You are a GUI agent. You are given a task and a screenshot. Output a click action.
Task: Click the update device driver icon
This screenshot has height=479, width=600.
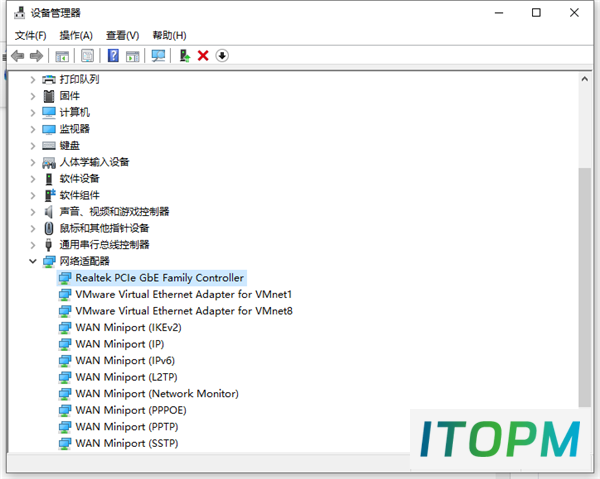click(x=185, y=56)
